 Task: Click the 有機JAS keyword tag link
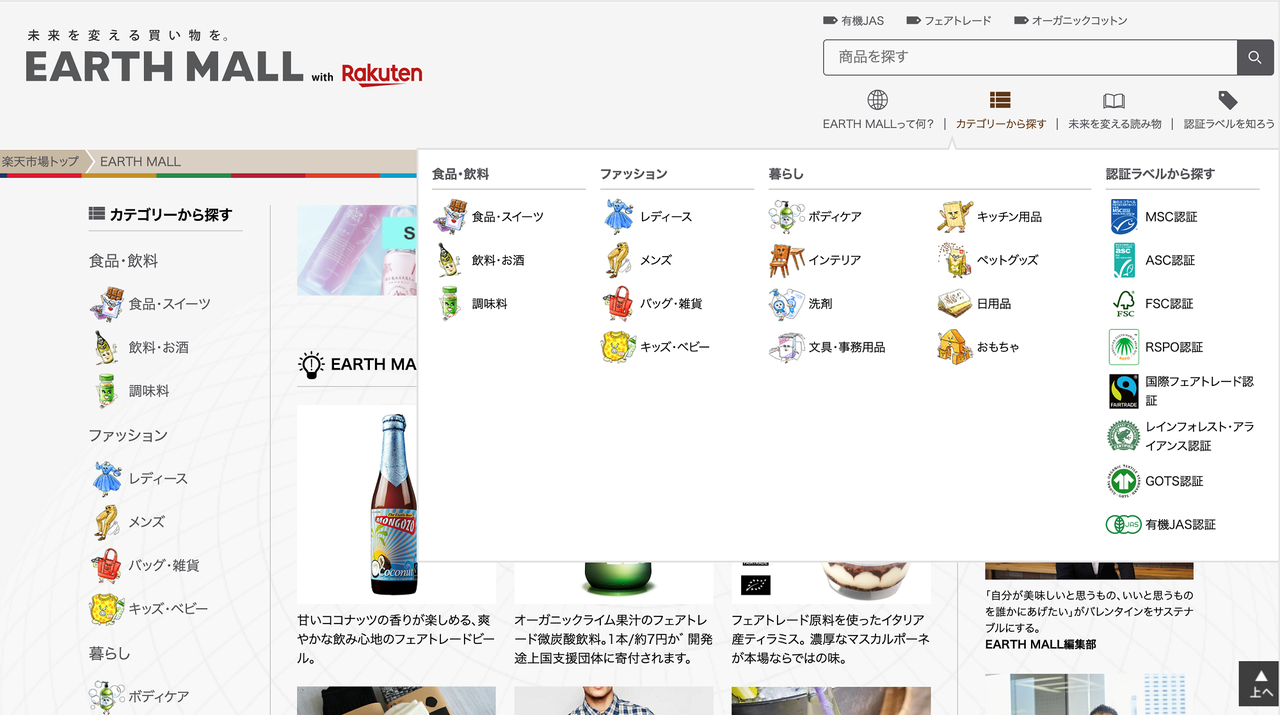pyautogui.click(x=853, y=20)
